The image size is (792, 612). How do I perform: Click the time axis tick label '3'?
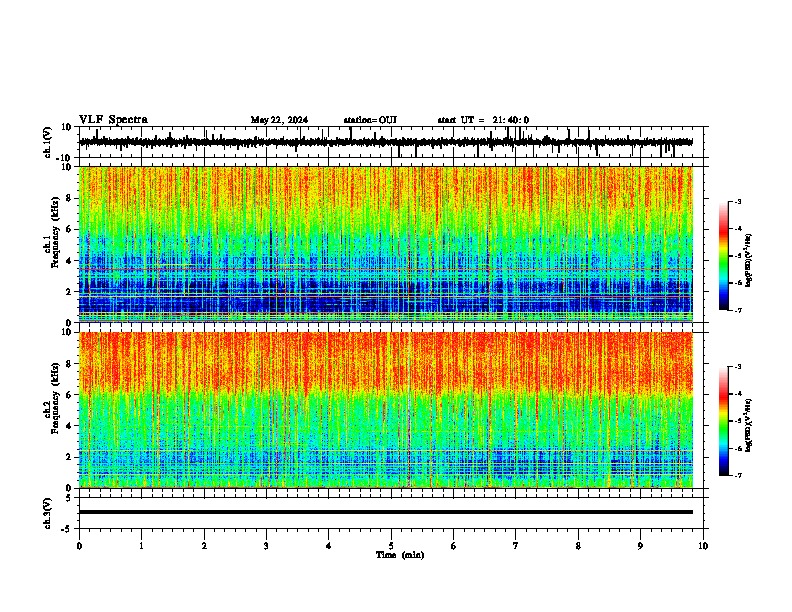[266, 546]
